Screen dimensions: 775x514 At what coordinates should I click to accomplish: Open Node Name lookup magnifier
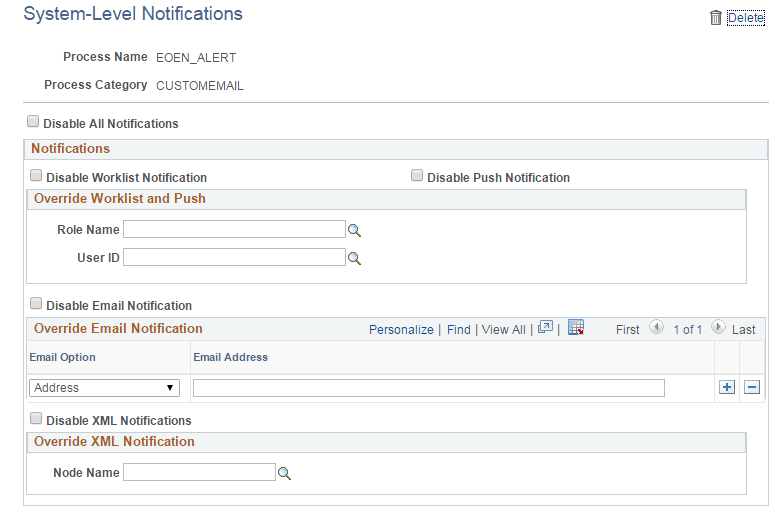point(284,473)
